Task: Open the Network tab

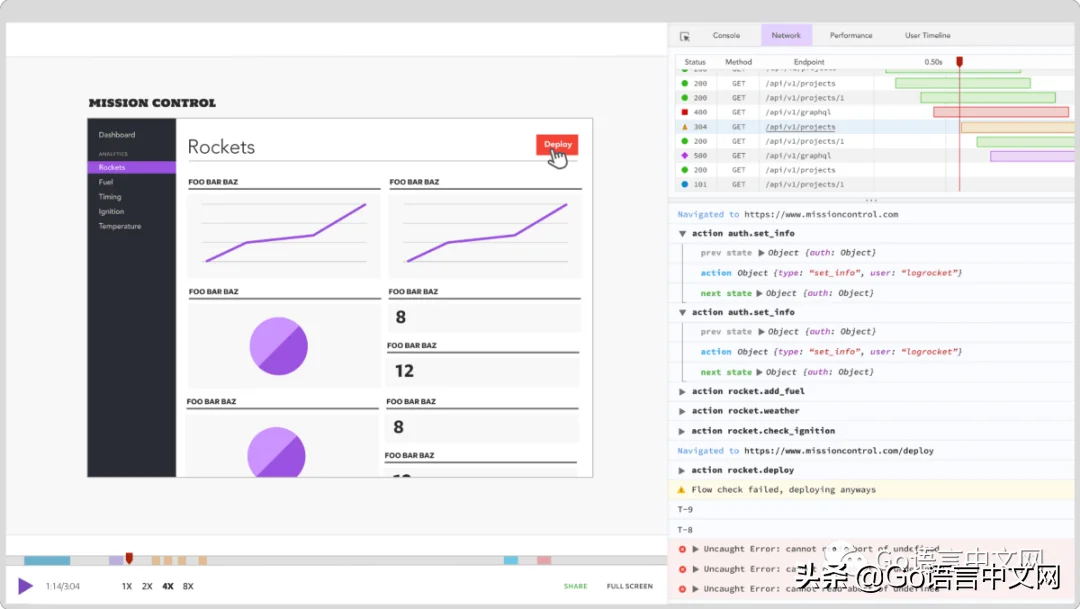Action: point(786,35)
